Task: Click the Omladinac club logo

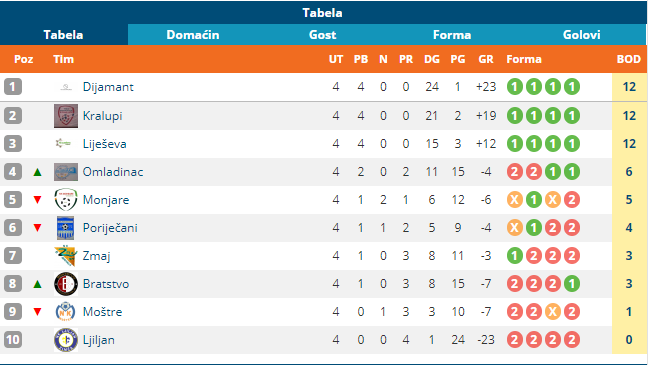Action: pos(66,172)
